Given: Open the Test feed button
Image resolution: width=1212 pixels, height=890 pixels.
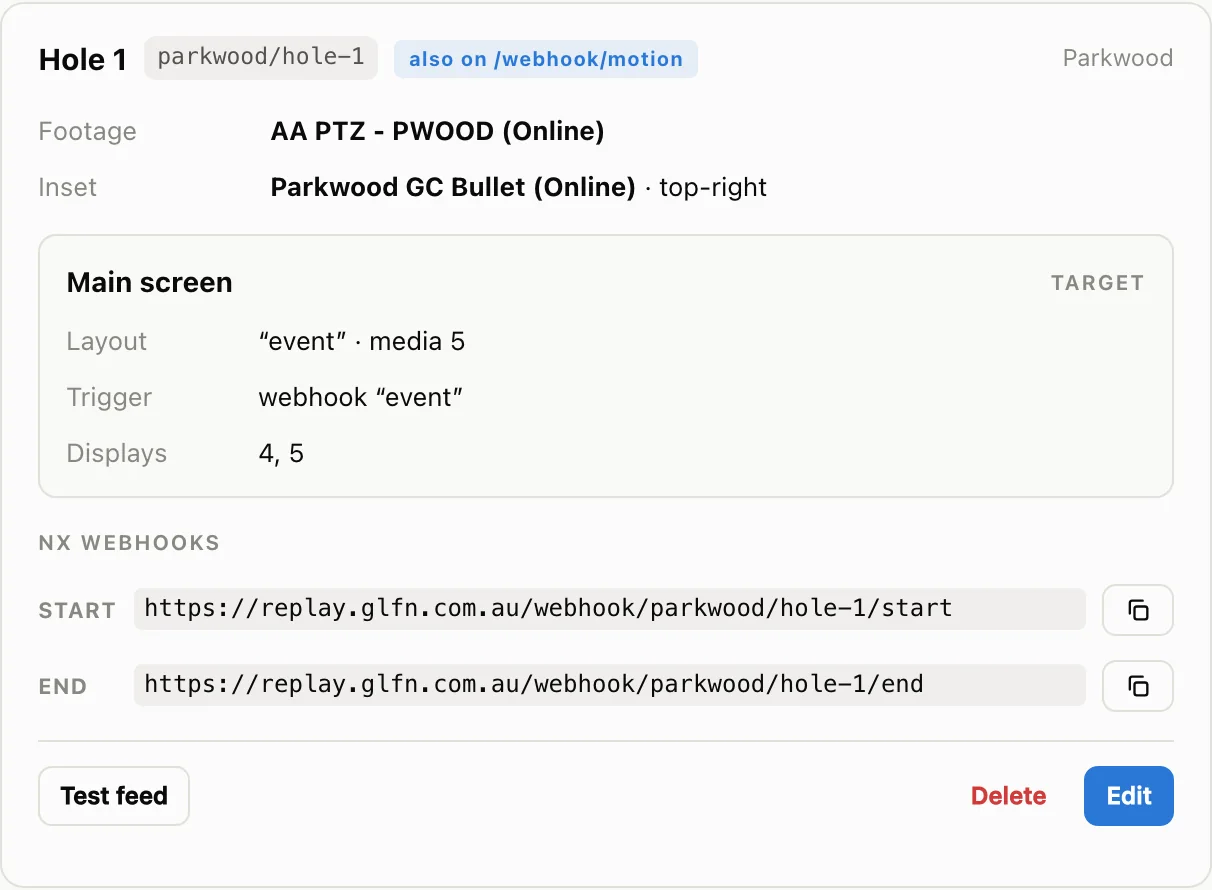Looking at the screenshot, I should pyautogui.click(x=114, y=796).
